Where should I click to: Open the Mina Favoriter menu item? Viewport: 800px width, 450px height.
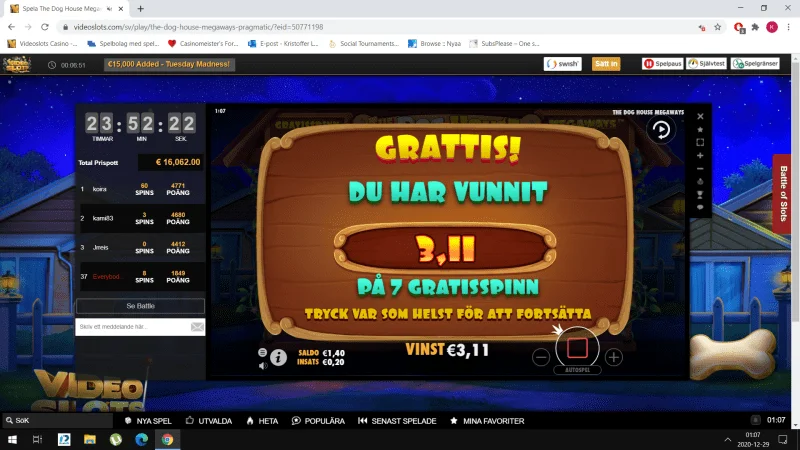pos(487,421)
